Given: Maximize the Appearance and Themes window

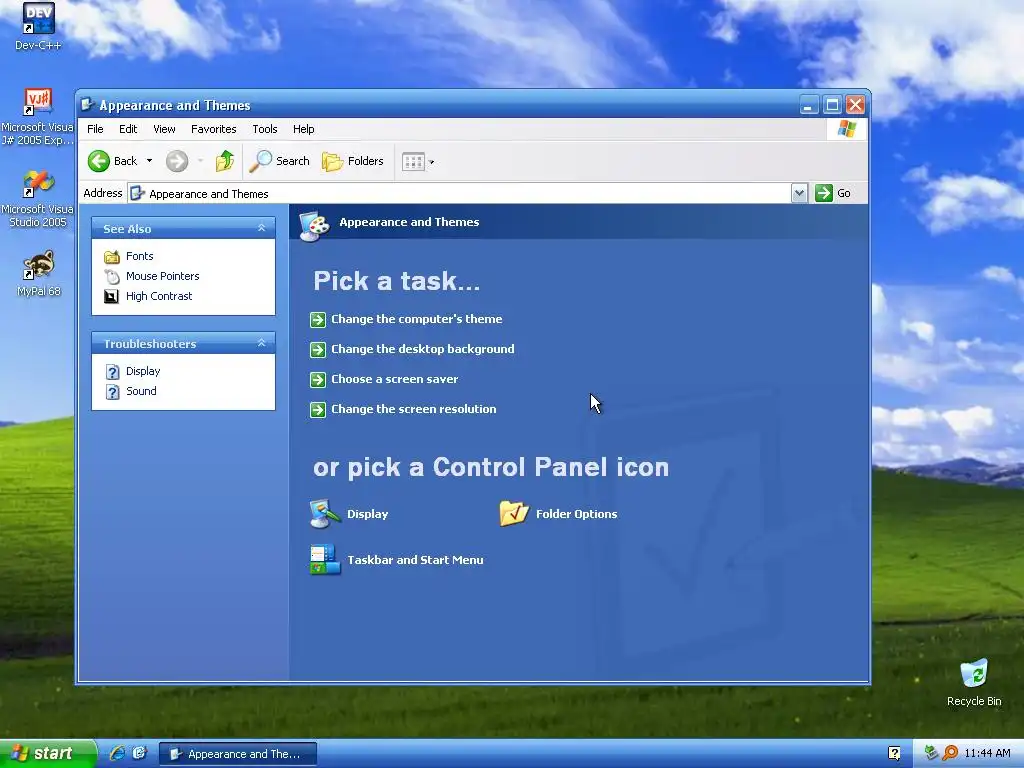Looking at the screenshot, I should [832, 104].
